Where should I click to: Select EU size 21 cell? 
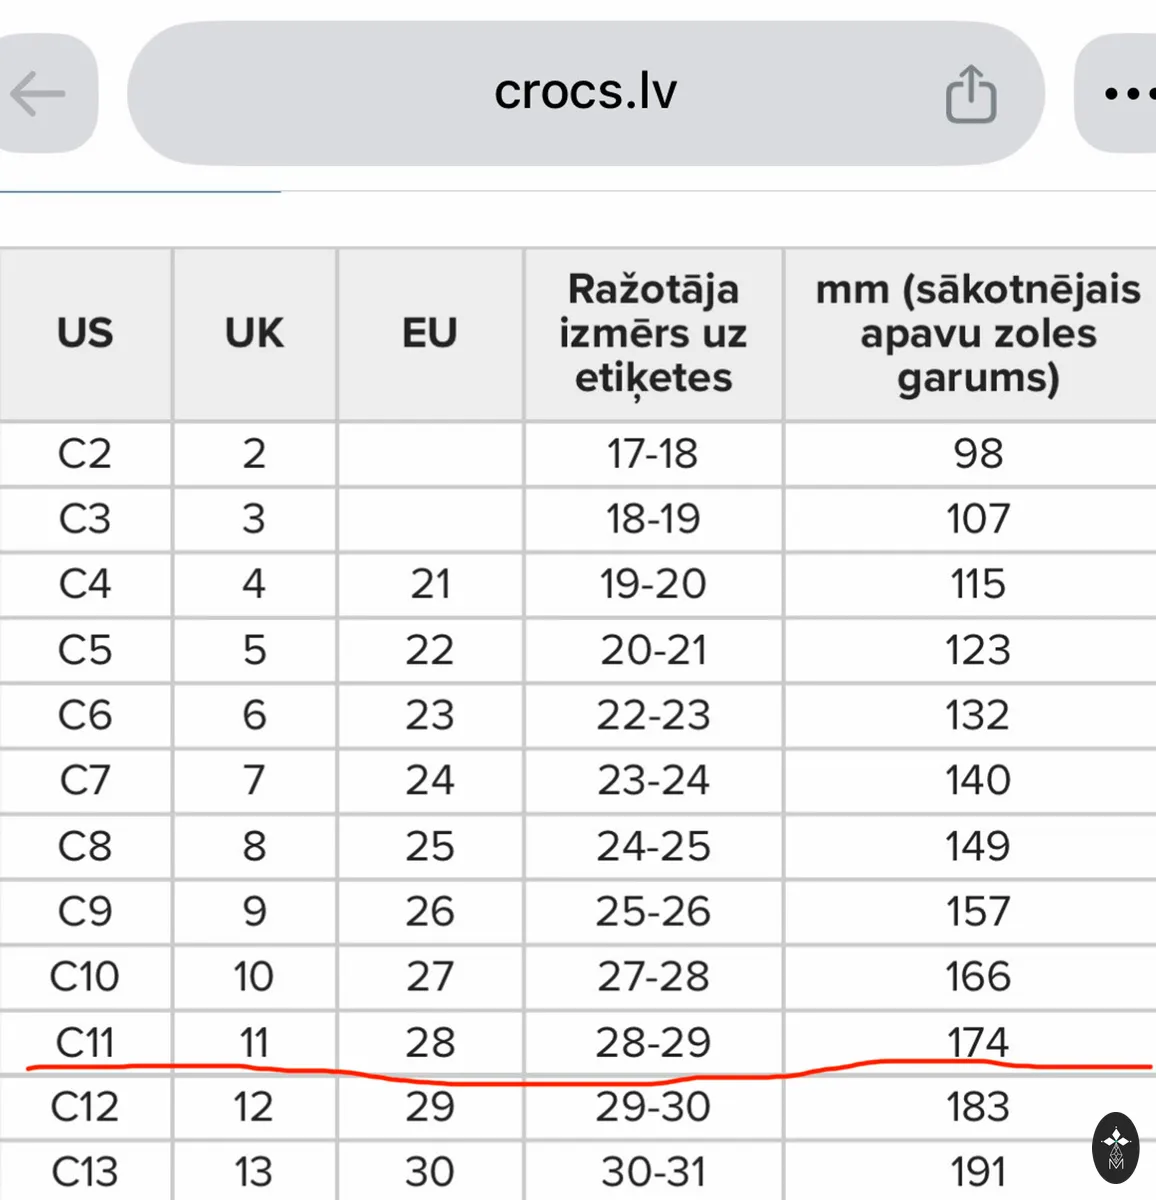(x=430, y=584)
